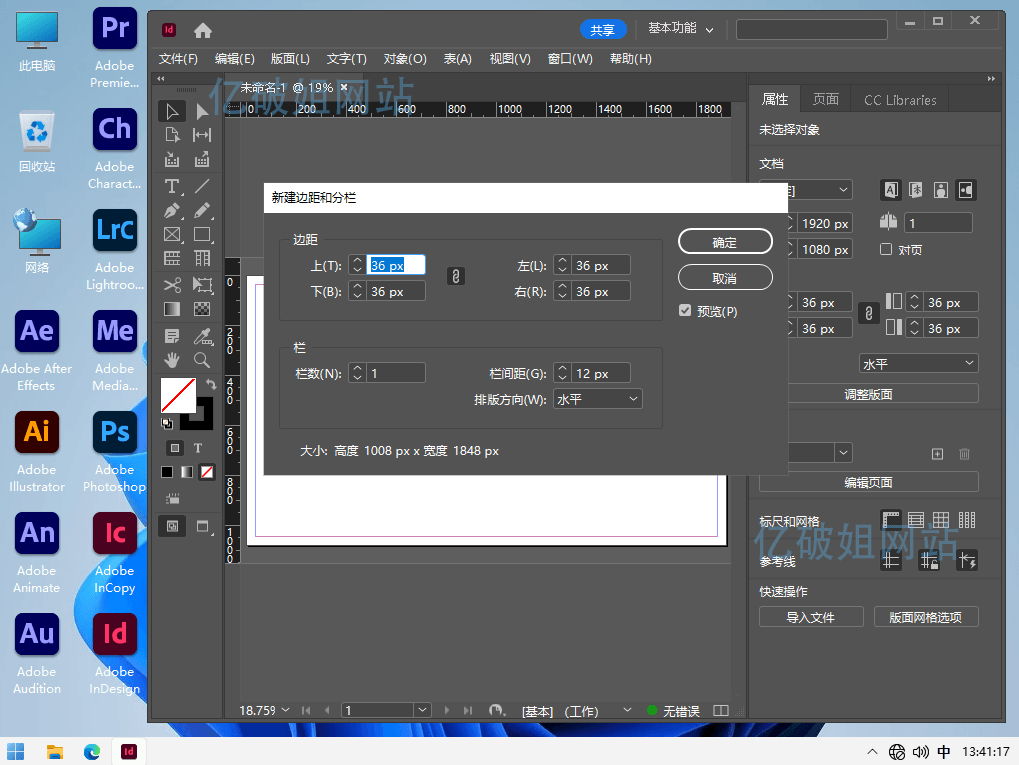The image size is (1019, 765).
Task: Click swap fill and stroke arrow
Action: (211, 384)
